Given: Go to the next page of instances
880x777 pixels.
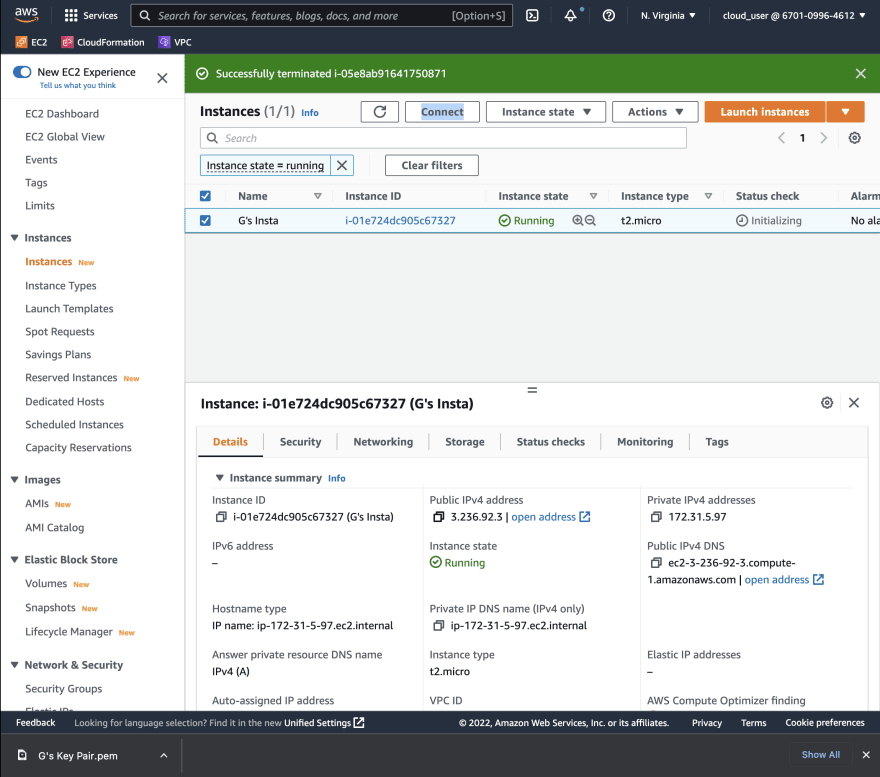Looking at the screenshot, I should 823,138.
